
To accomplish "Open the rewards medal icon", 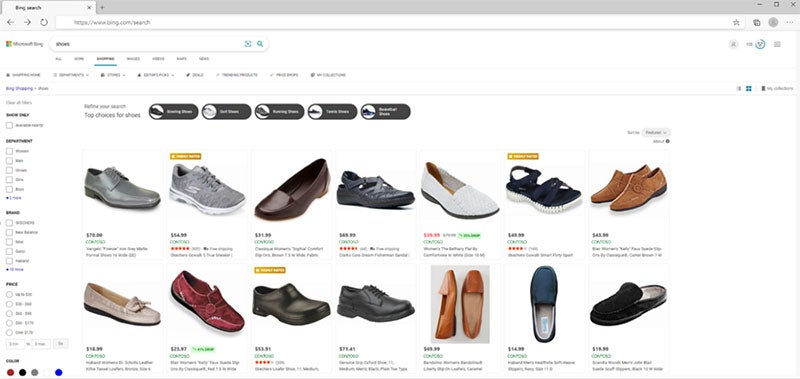I will click(x=760, y=44).
